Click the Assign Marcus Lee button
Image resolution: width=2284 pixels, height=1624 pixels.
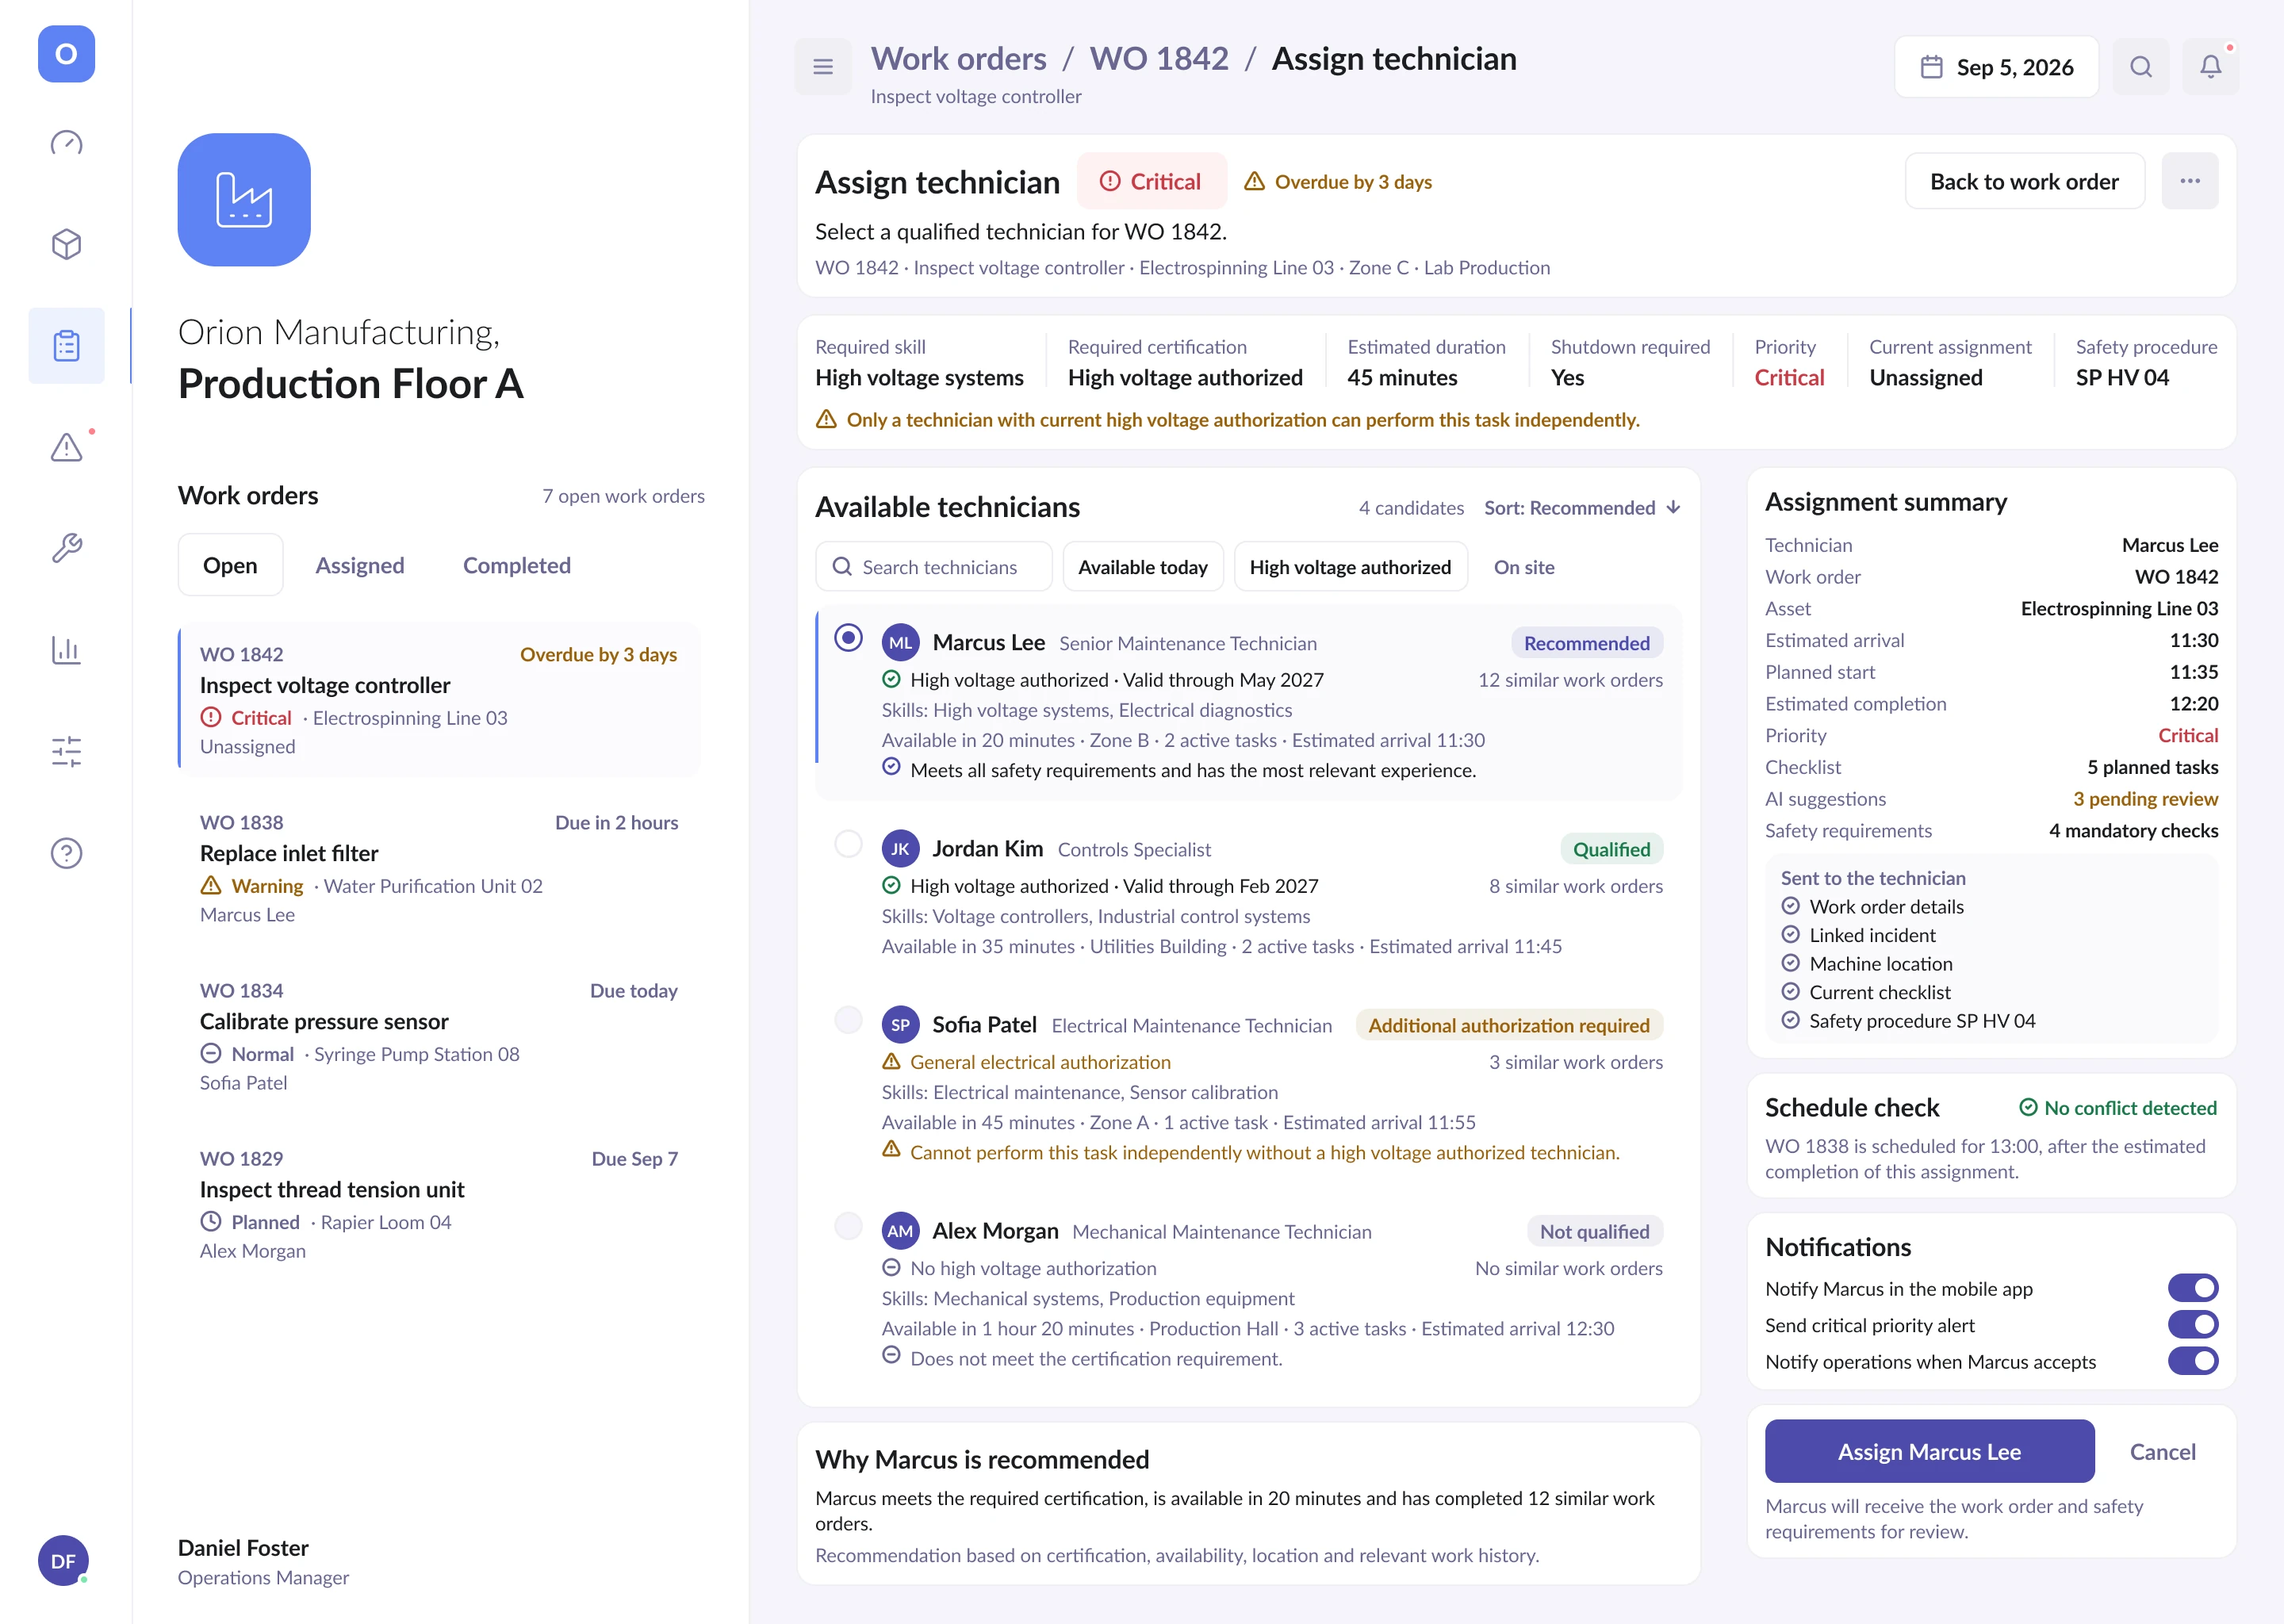(x=1929, y=1451)
